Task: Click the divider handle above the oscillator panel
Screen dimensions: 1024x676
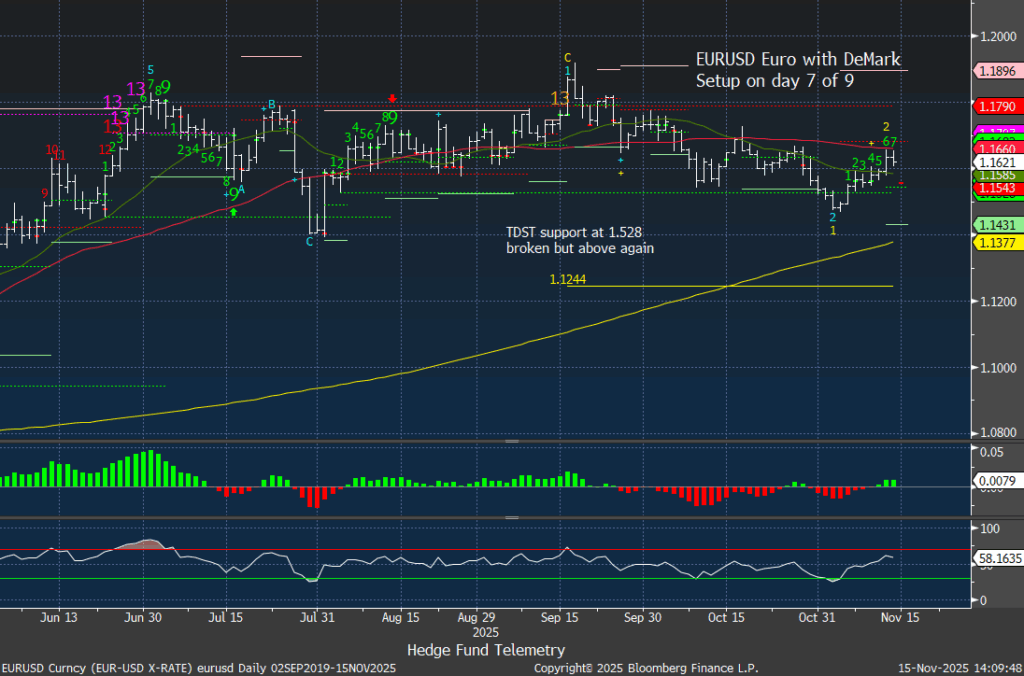Action: point(512,517)
